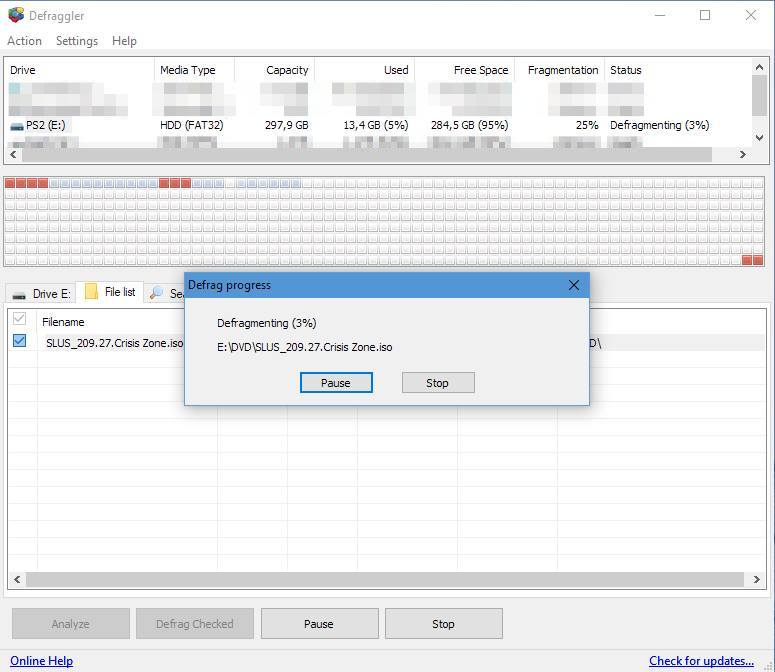Switch to the Drive E: tab
This screenshot has width=775, height=672.
[x=42, y=294]
